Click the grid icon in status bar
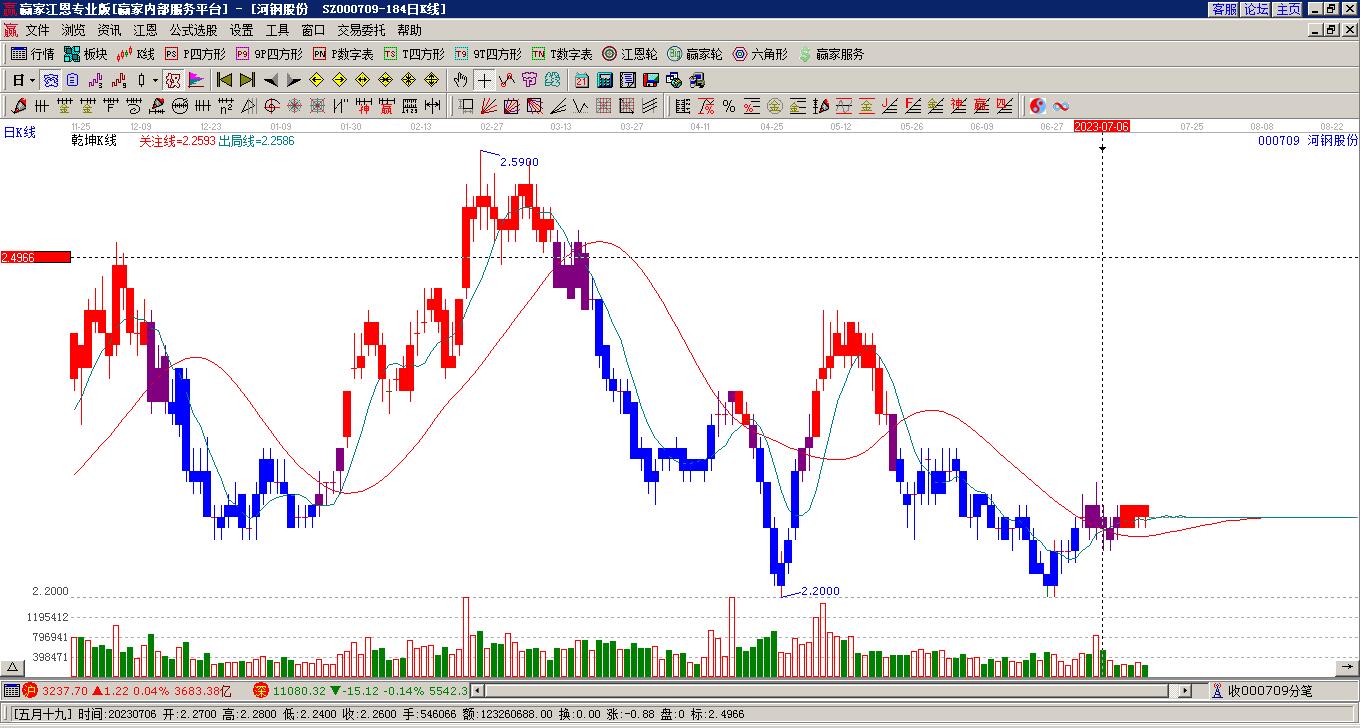The height and width of the screenshot is (728, 1360). click(x=11, y=691)
